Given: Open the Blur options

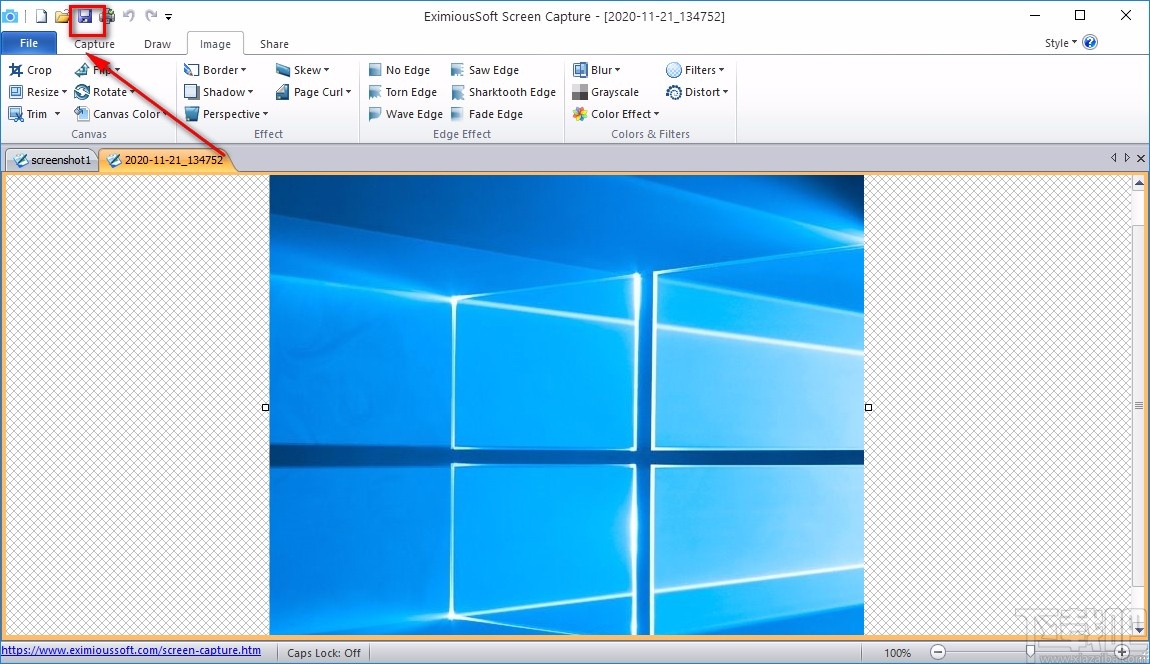Looking at the screenshot, I should [x=596, y=70].
